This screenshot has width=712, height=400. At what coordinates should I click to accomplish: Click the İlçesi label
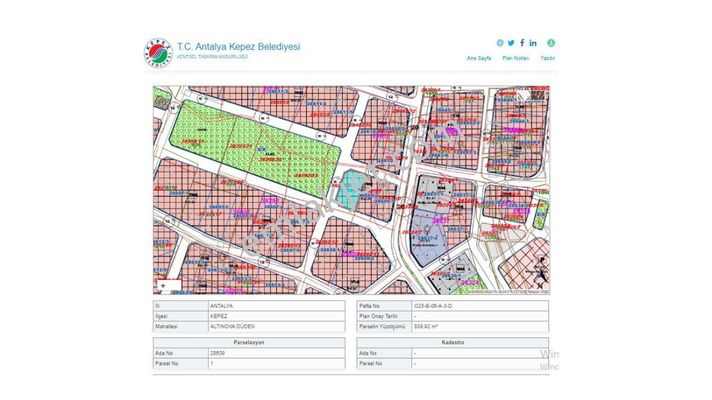[x=162, y=316]
